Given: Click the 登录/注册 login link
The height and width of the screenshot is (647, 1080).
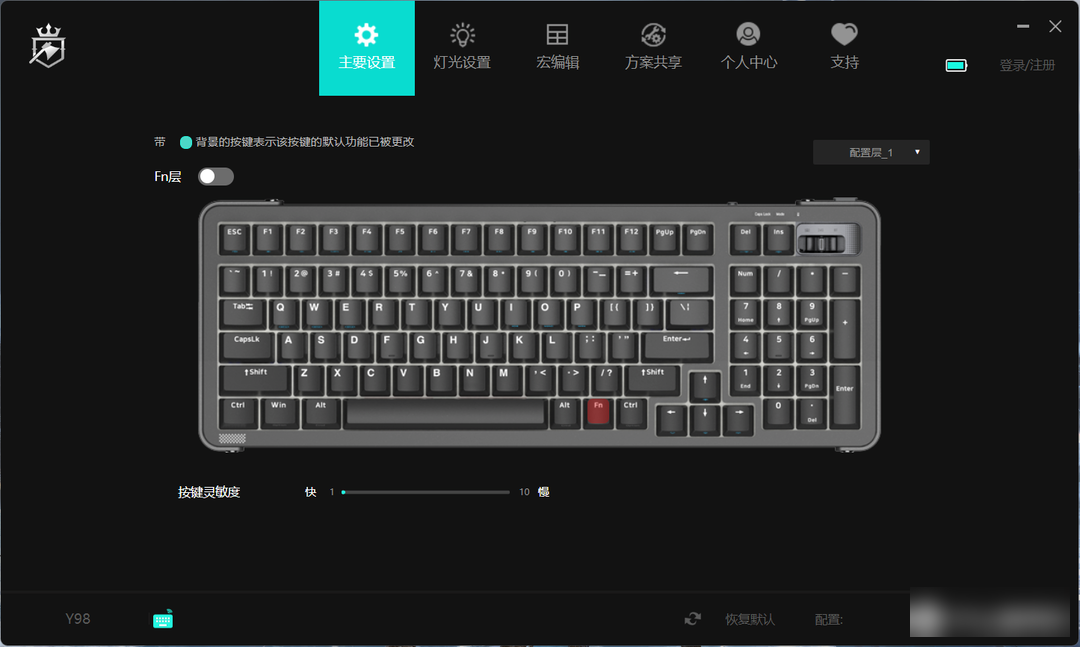Looking at the screenshot, I should click(x=1027, y=65).
